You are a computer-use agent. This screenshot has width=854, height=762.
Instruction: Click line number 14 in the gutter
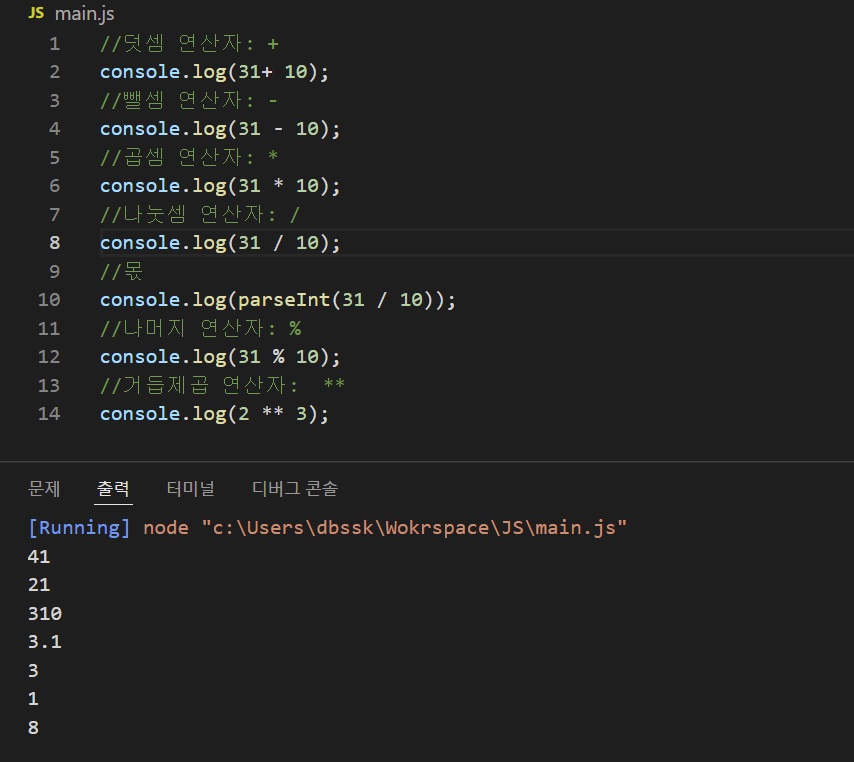tap(49, 413)
